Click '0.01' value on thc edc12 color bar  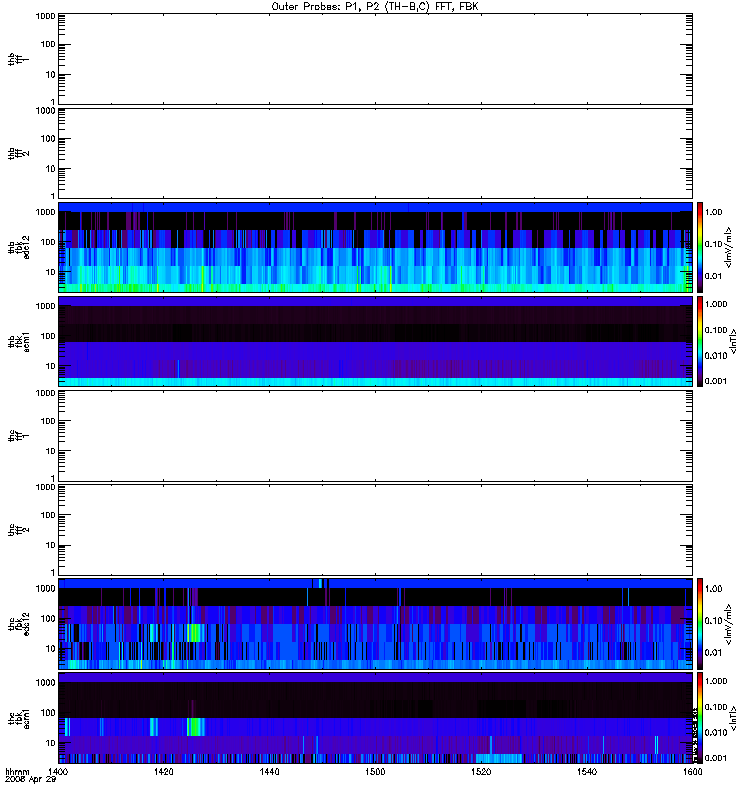[714, 653]
